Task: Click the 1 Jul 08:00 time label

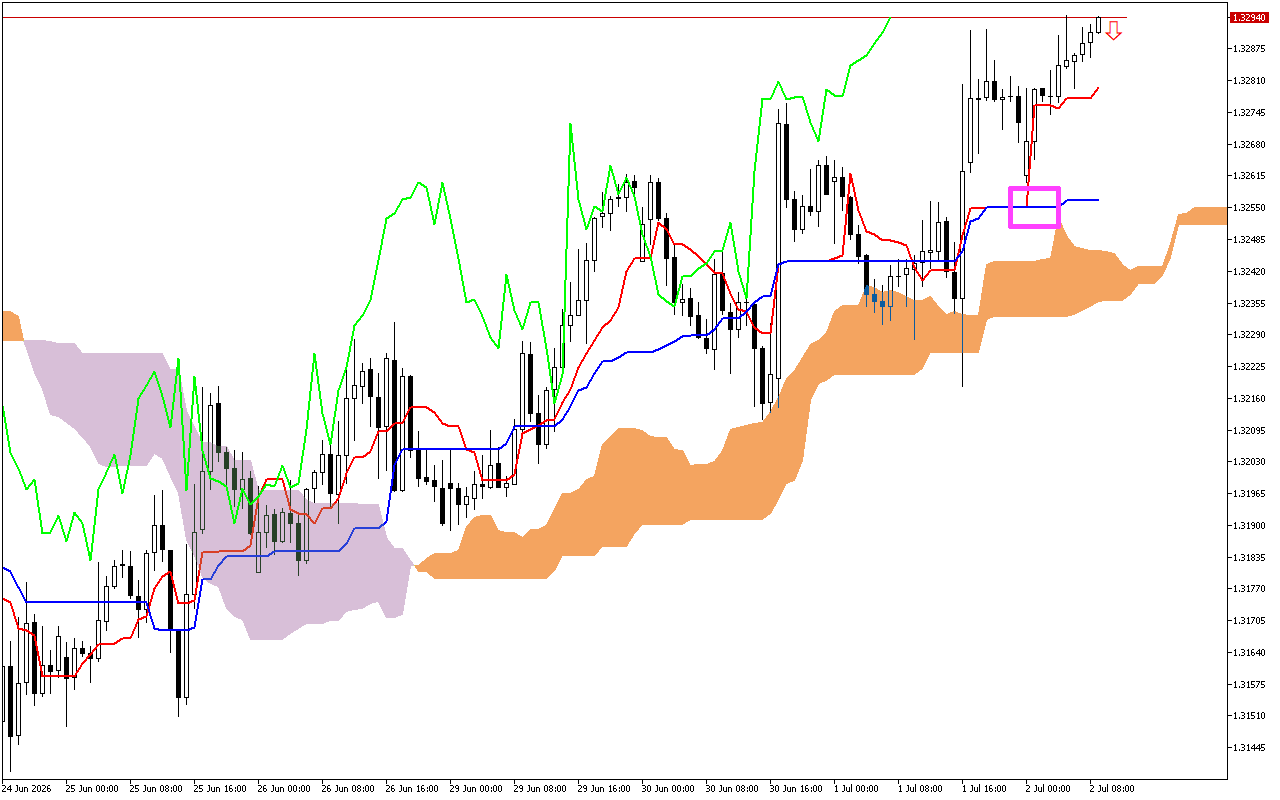Action: coord(922,788)
